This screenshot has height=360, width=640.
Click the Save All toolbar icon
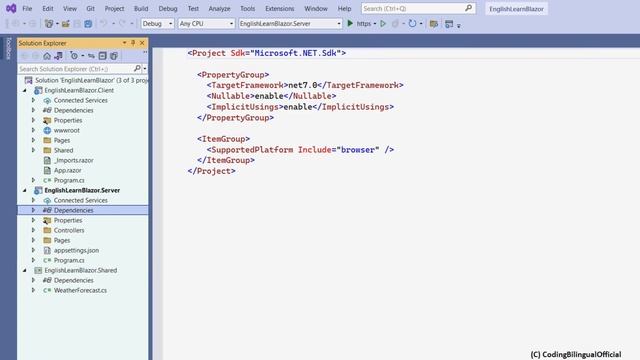(88, 24)
